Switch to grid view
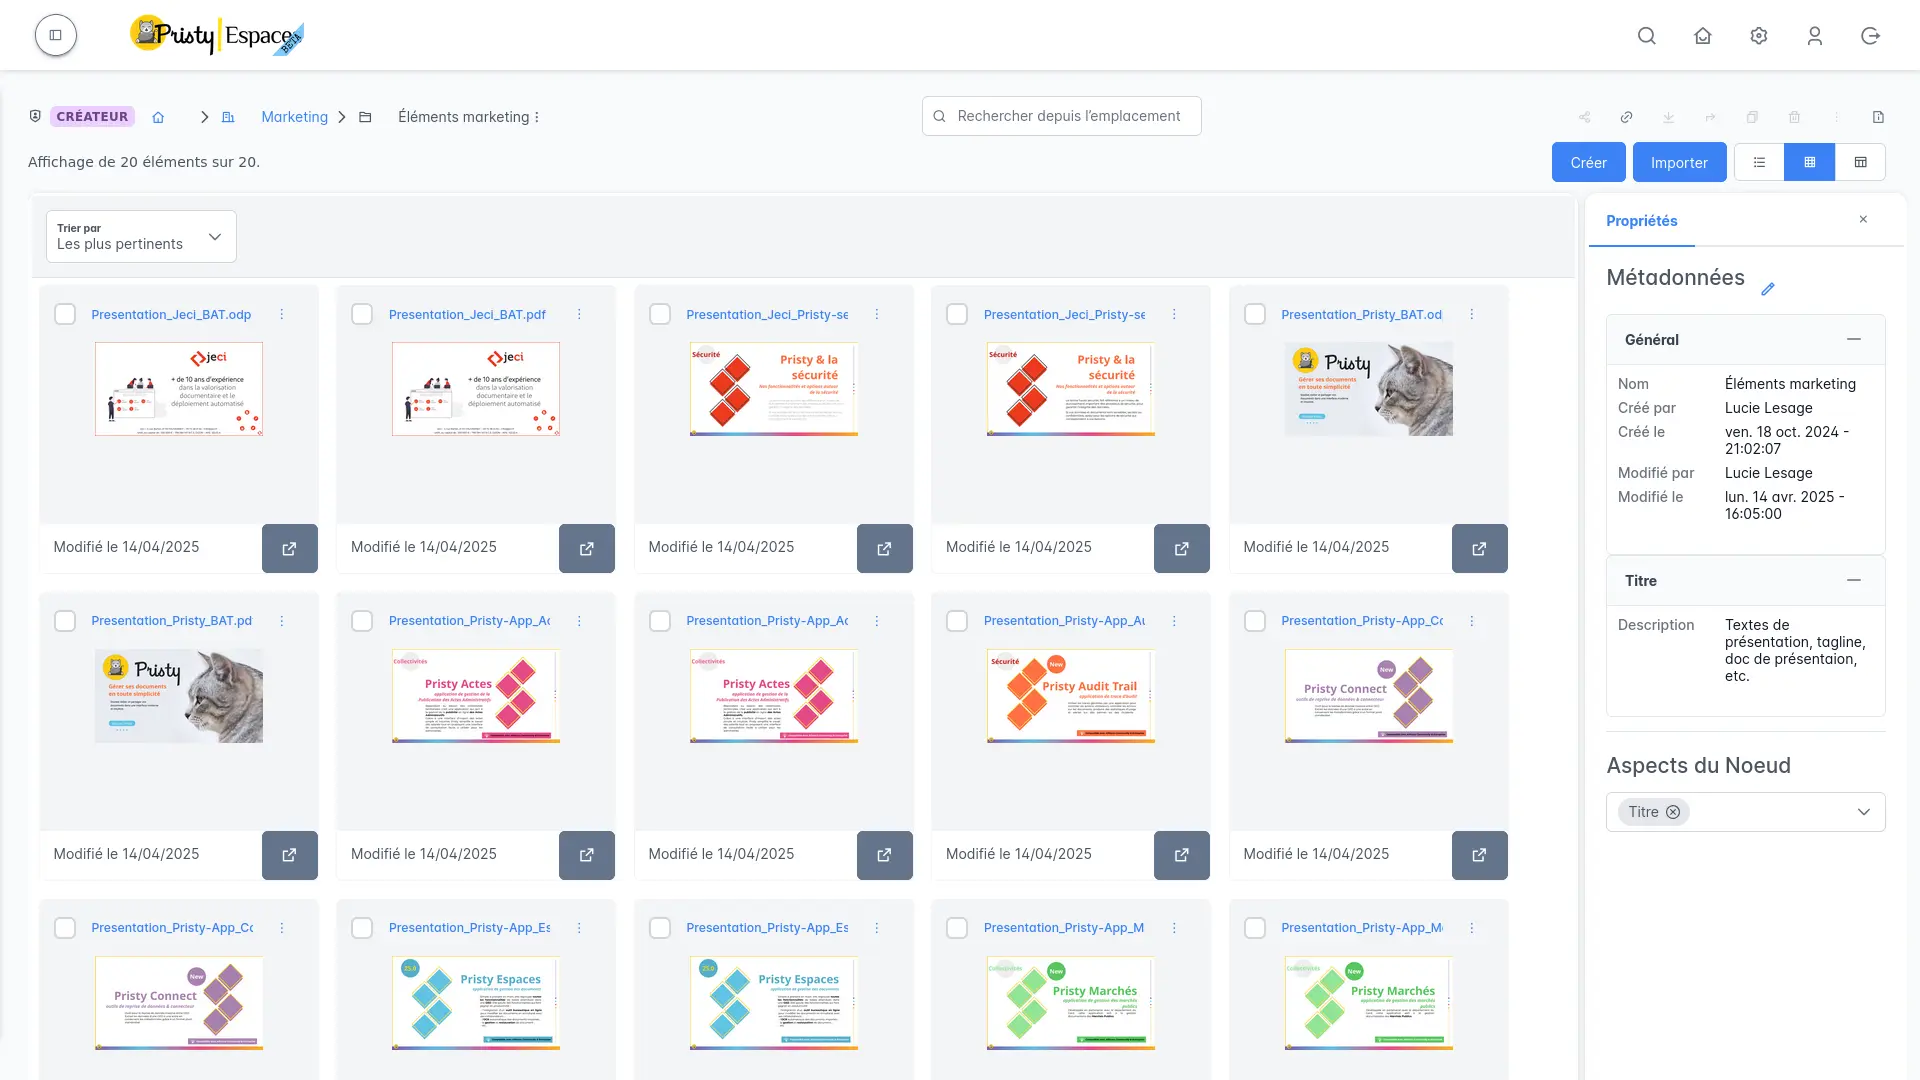 coord(1810,162)
